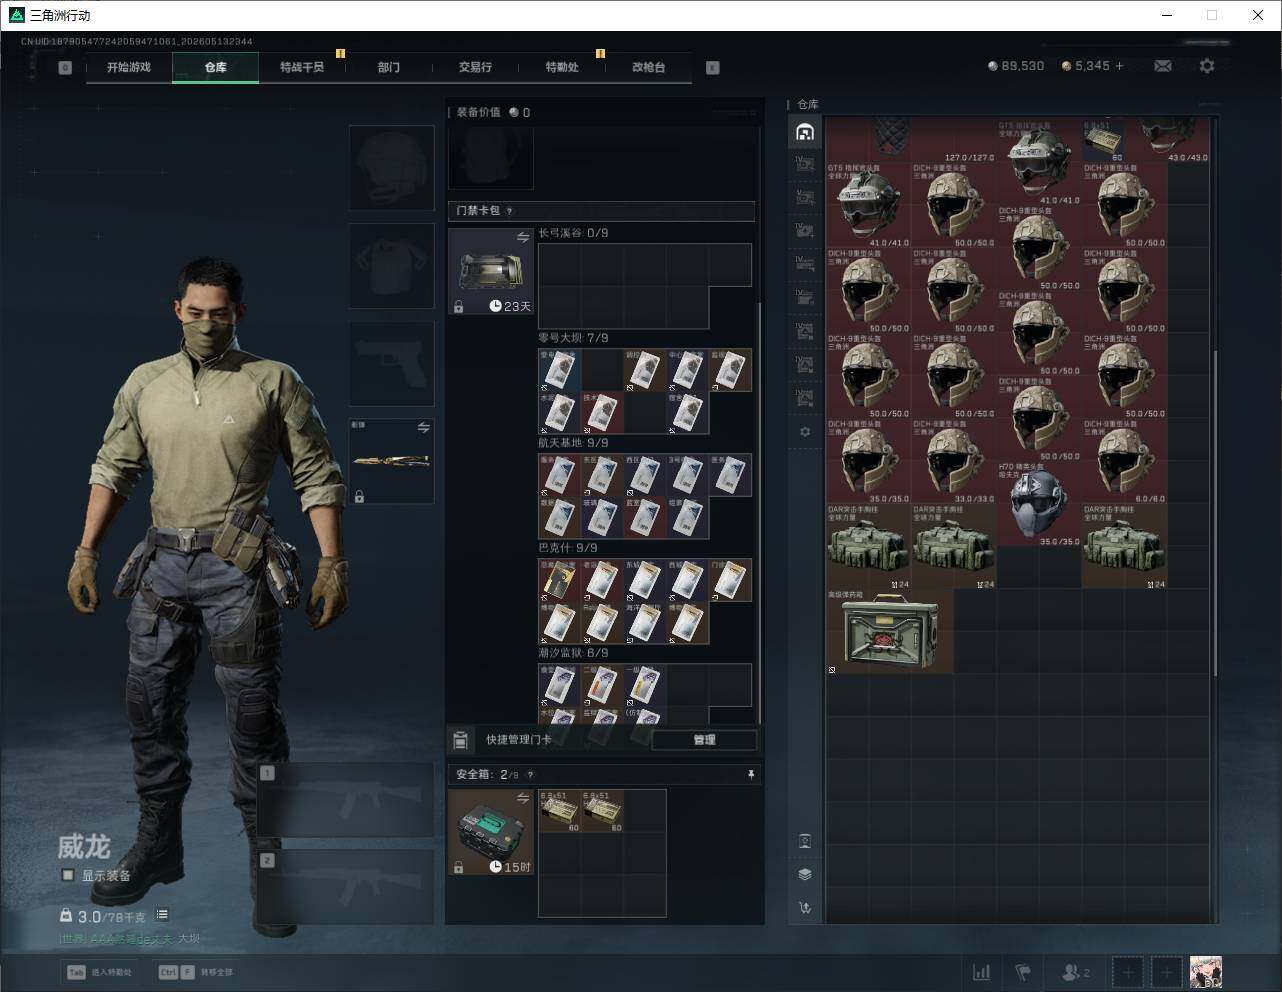Select the equipped golden knife
Screen dimensions: 1282x992
pyautogui.click(x=392, y=461)
